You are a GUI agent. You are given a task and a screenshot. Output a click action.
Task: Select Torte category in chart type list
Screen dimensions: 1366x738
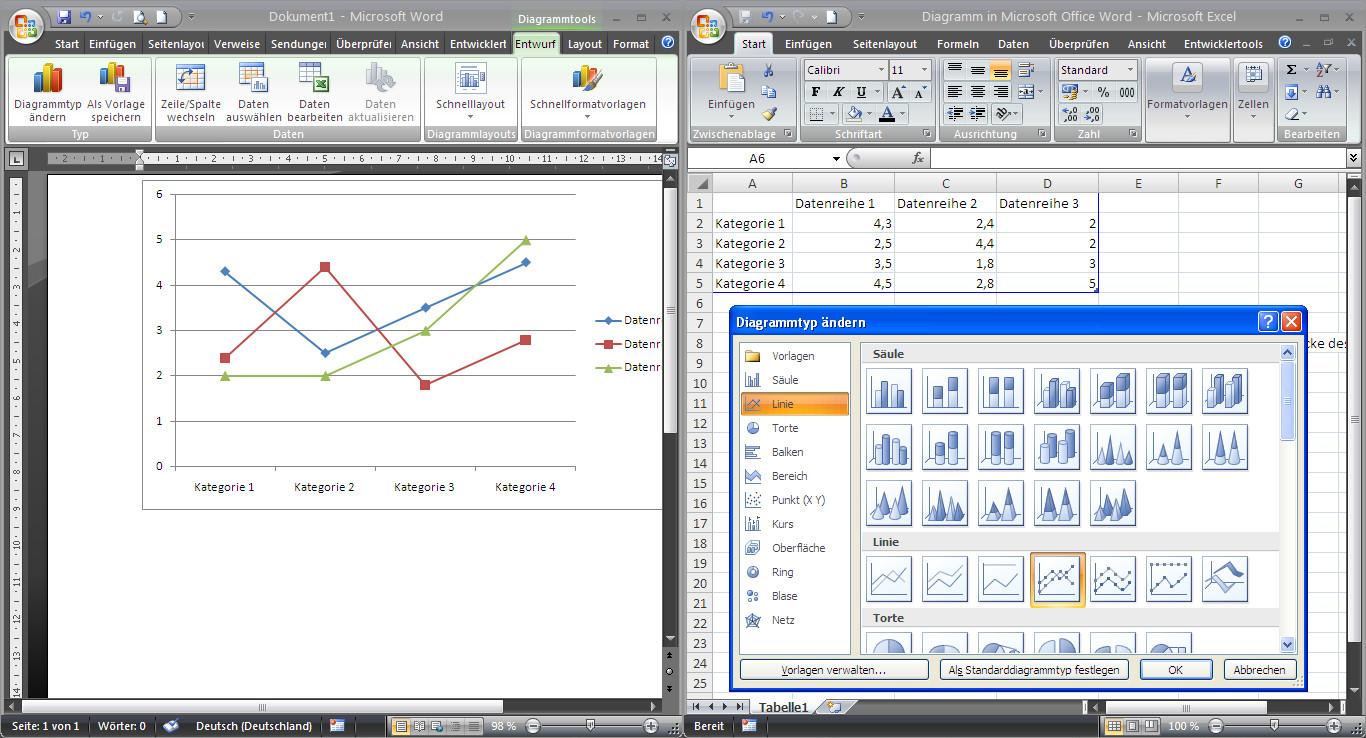[x=795, y=428]
